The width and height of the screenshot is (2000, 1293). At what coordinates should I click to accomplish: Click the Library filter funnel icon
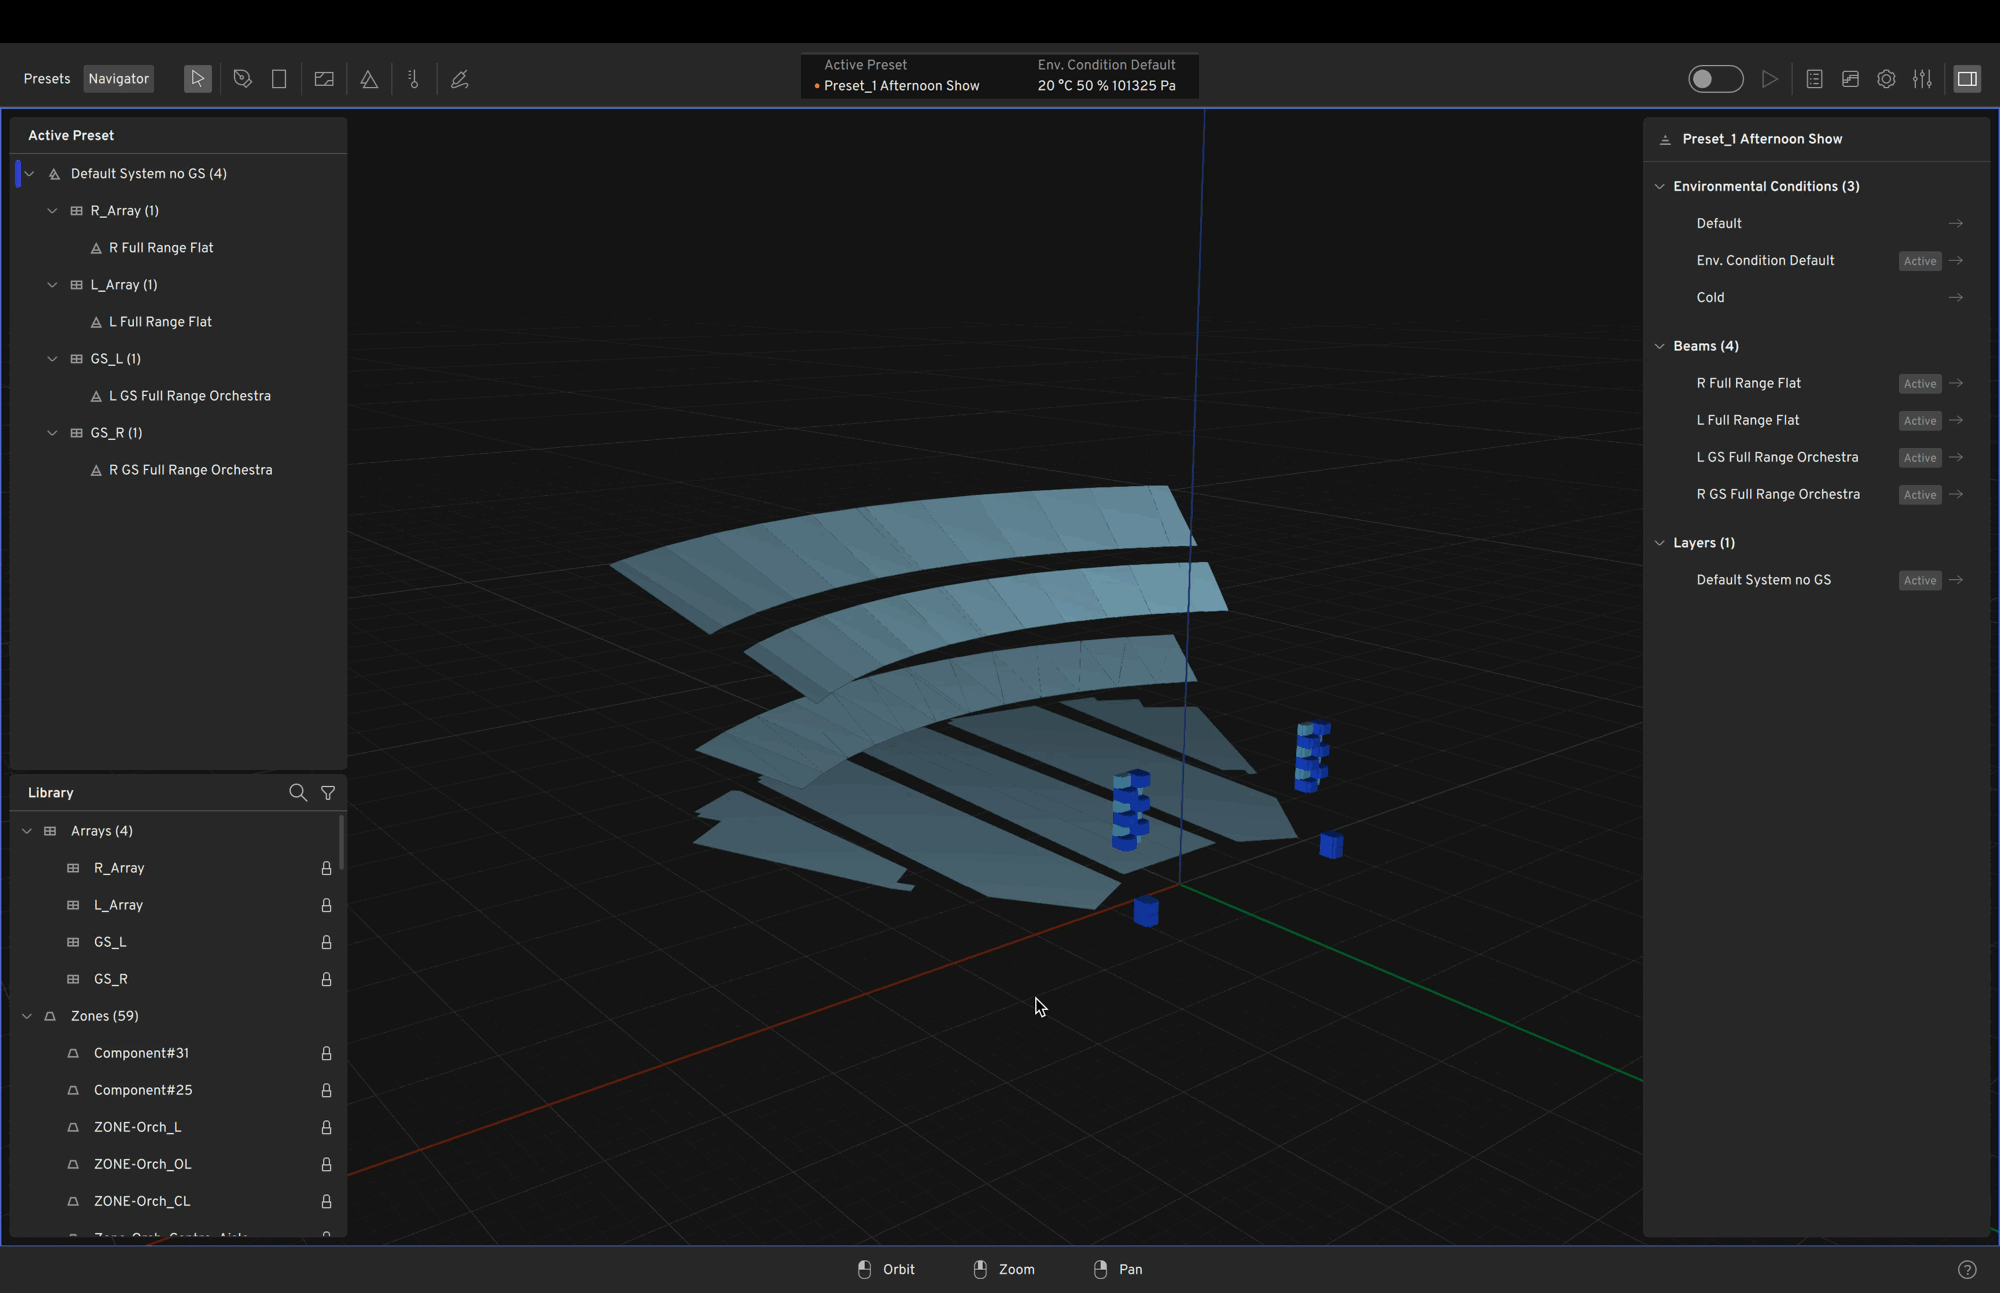(328, 793)
